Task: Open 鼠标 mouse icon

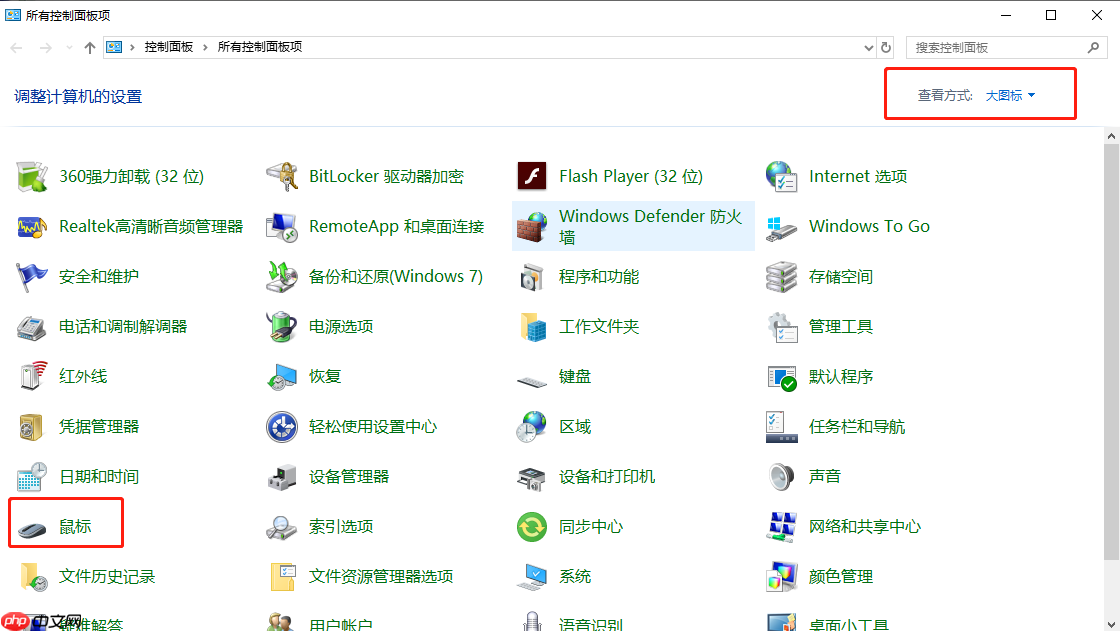Action: point(31,529)
